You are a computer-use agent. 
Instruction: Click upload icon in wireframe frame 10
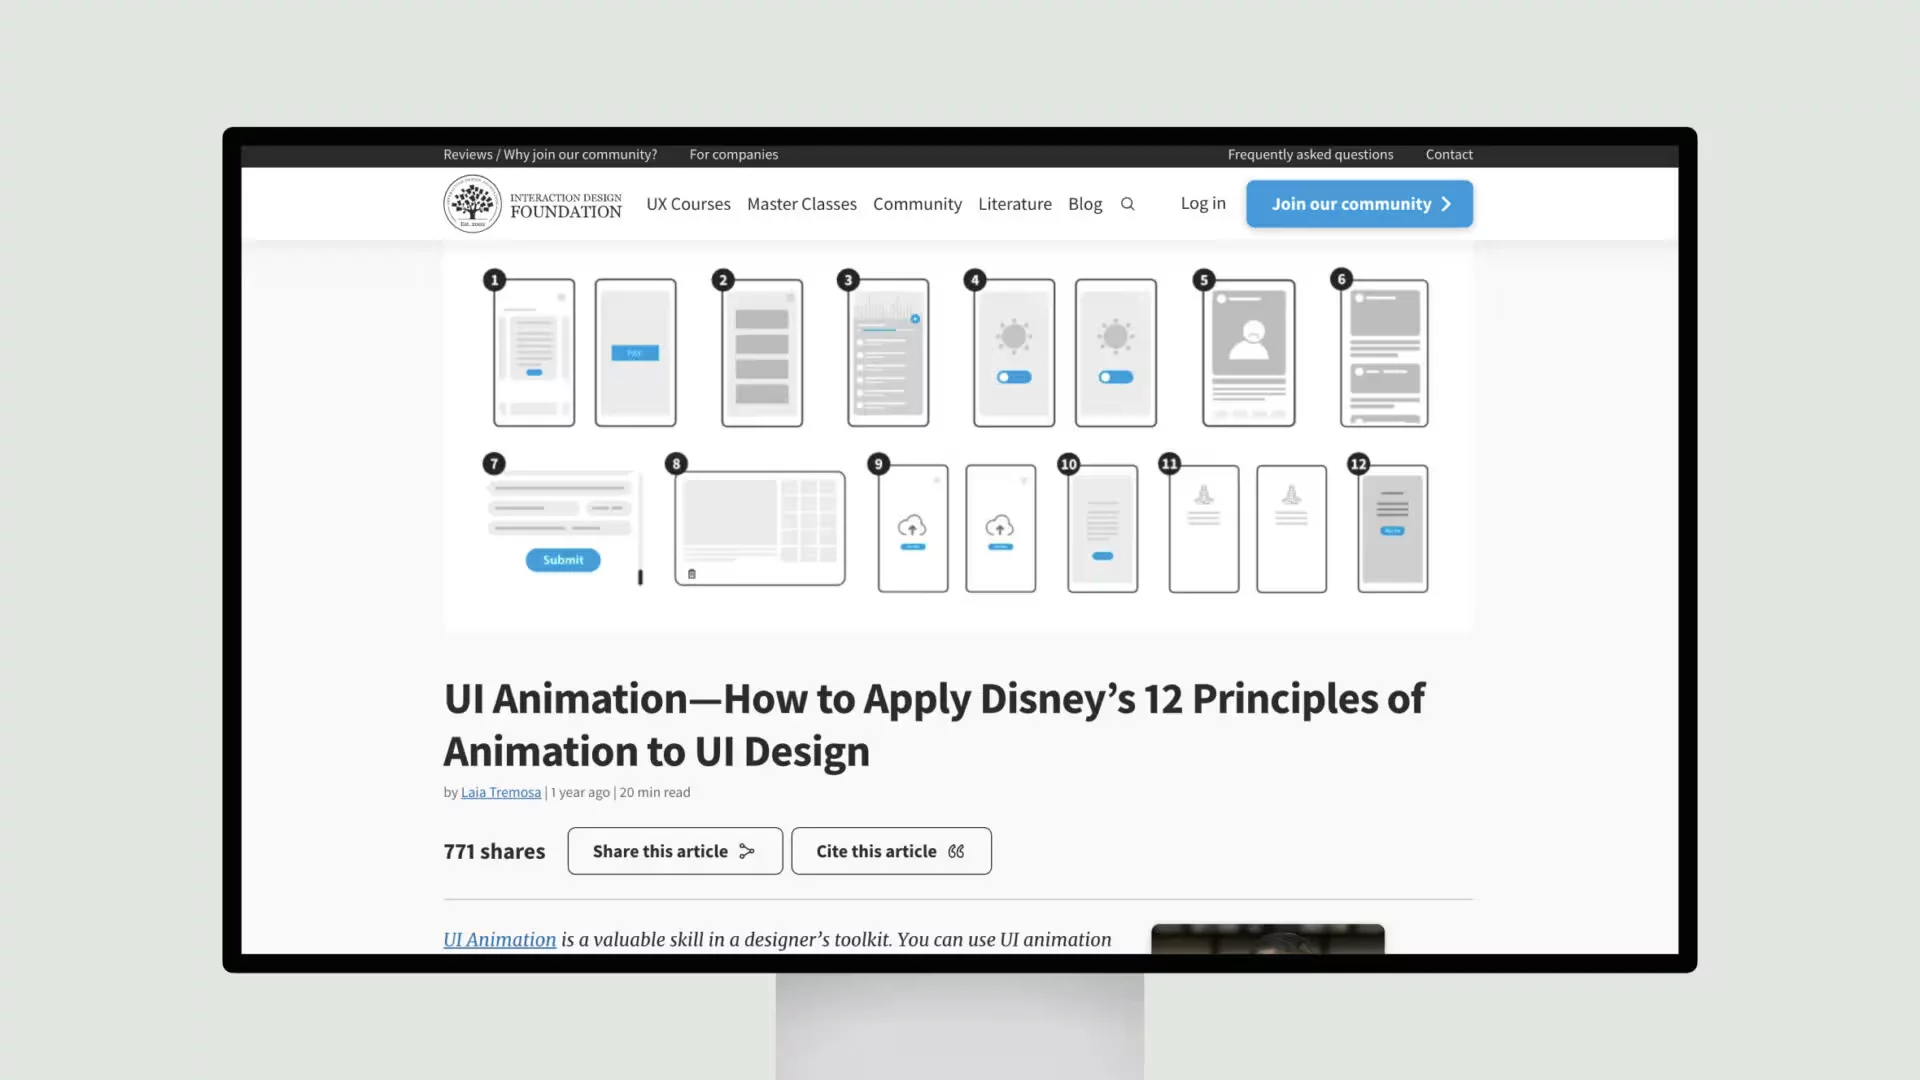1000,527
